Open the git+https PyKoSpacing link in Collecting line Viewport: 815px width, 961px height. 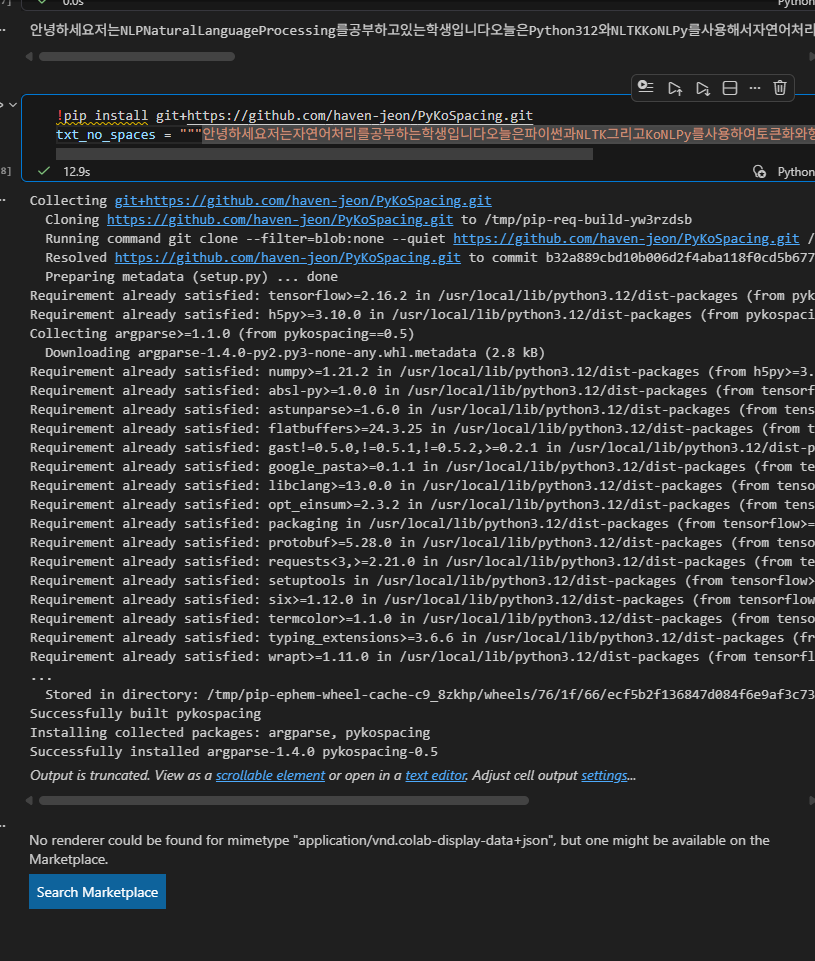point(303,200)
